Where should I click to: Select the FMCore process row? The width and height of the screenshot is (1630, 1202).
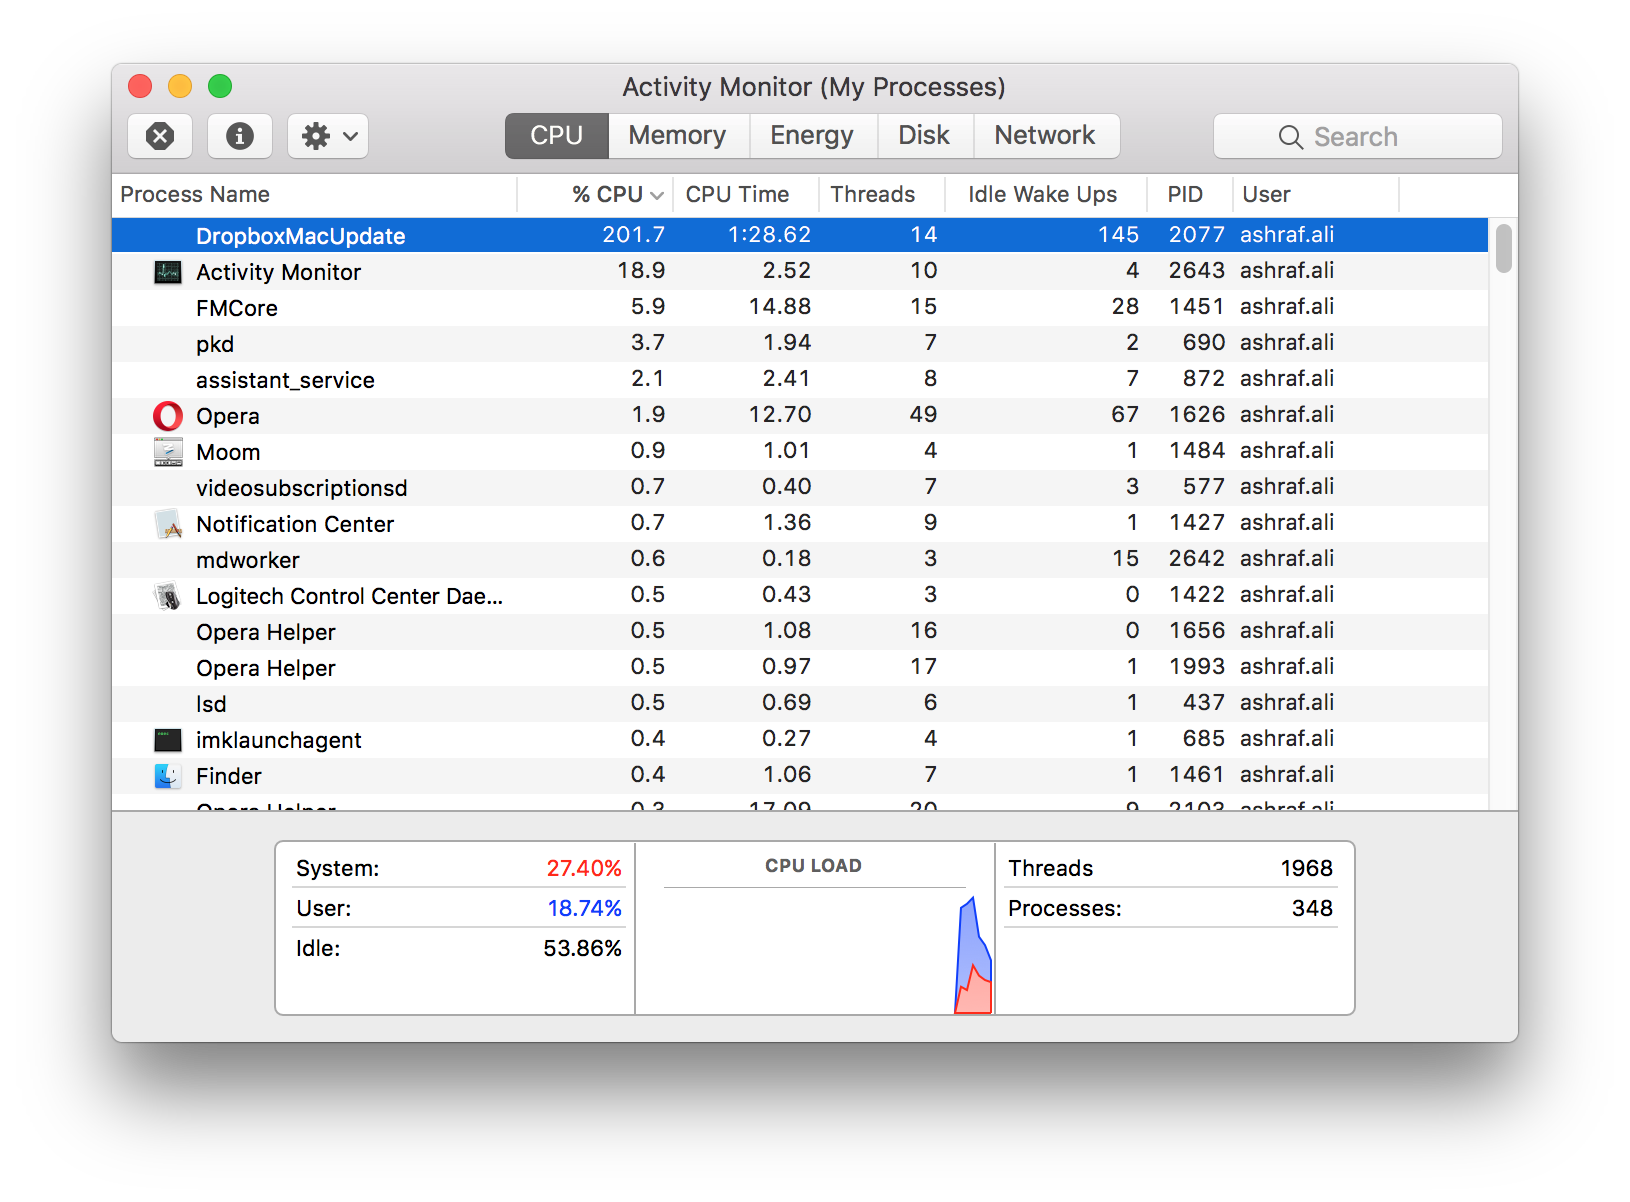(x=800, y=307)
